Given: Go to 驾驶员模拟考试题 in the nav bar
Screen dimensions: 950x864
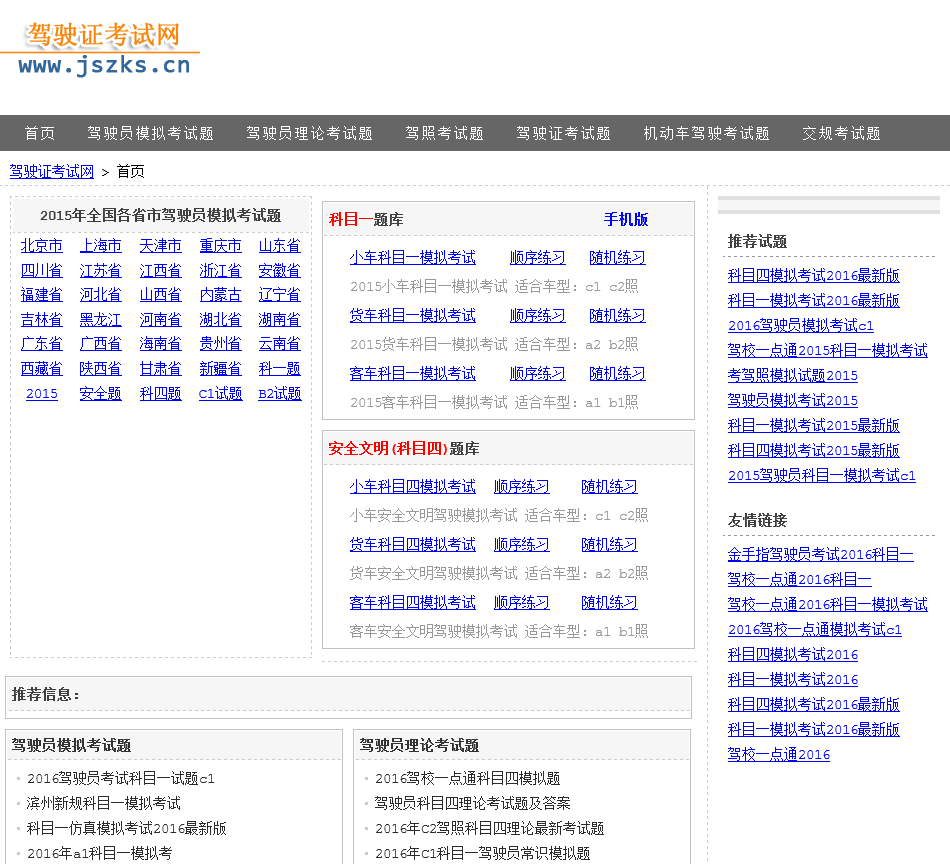Looking at the screenshot, I should click(150, 133).
